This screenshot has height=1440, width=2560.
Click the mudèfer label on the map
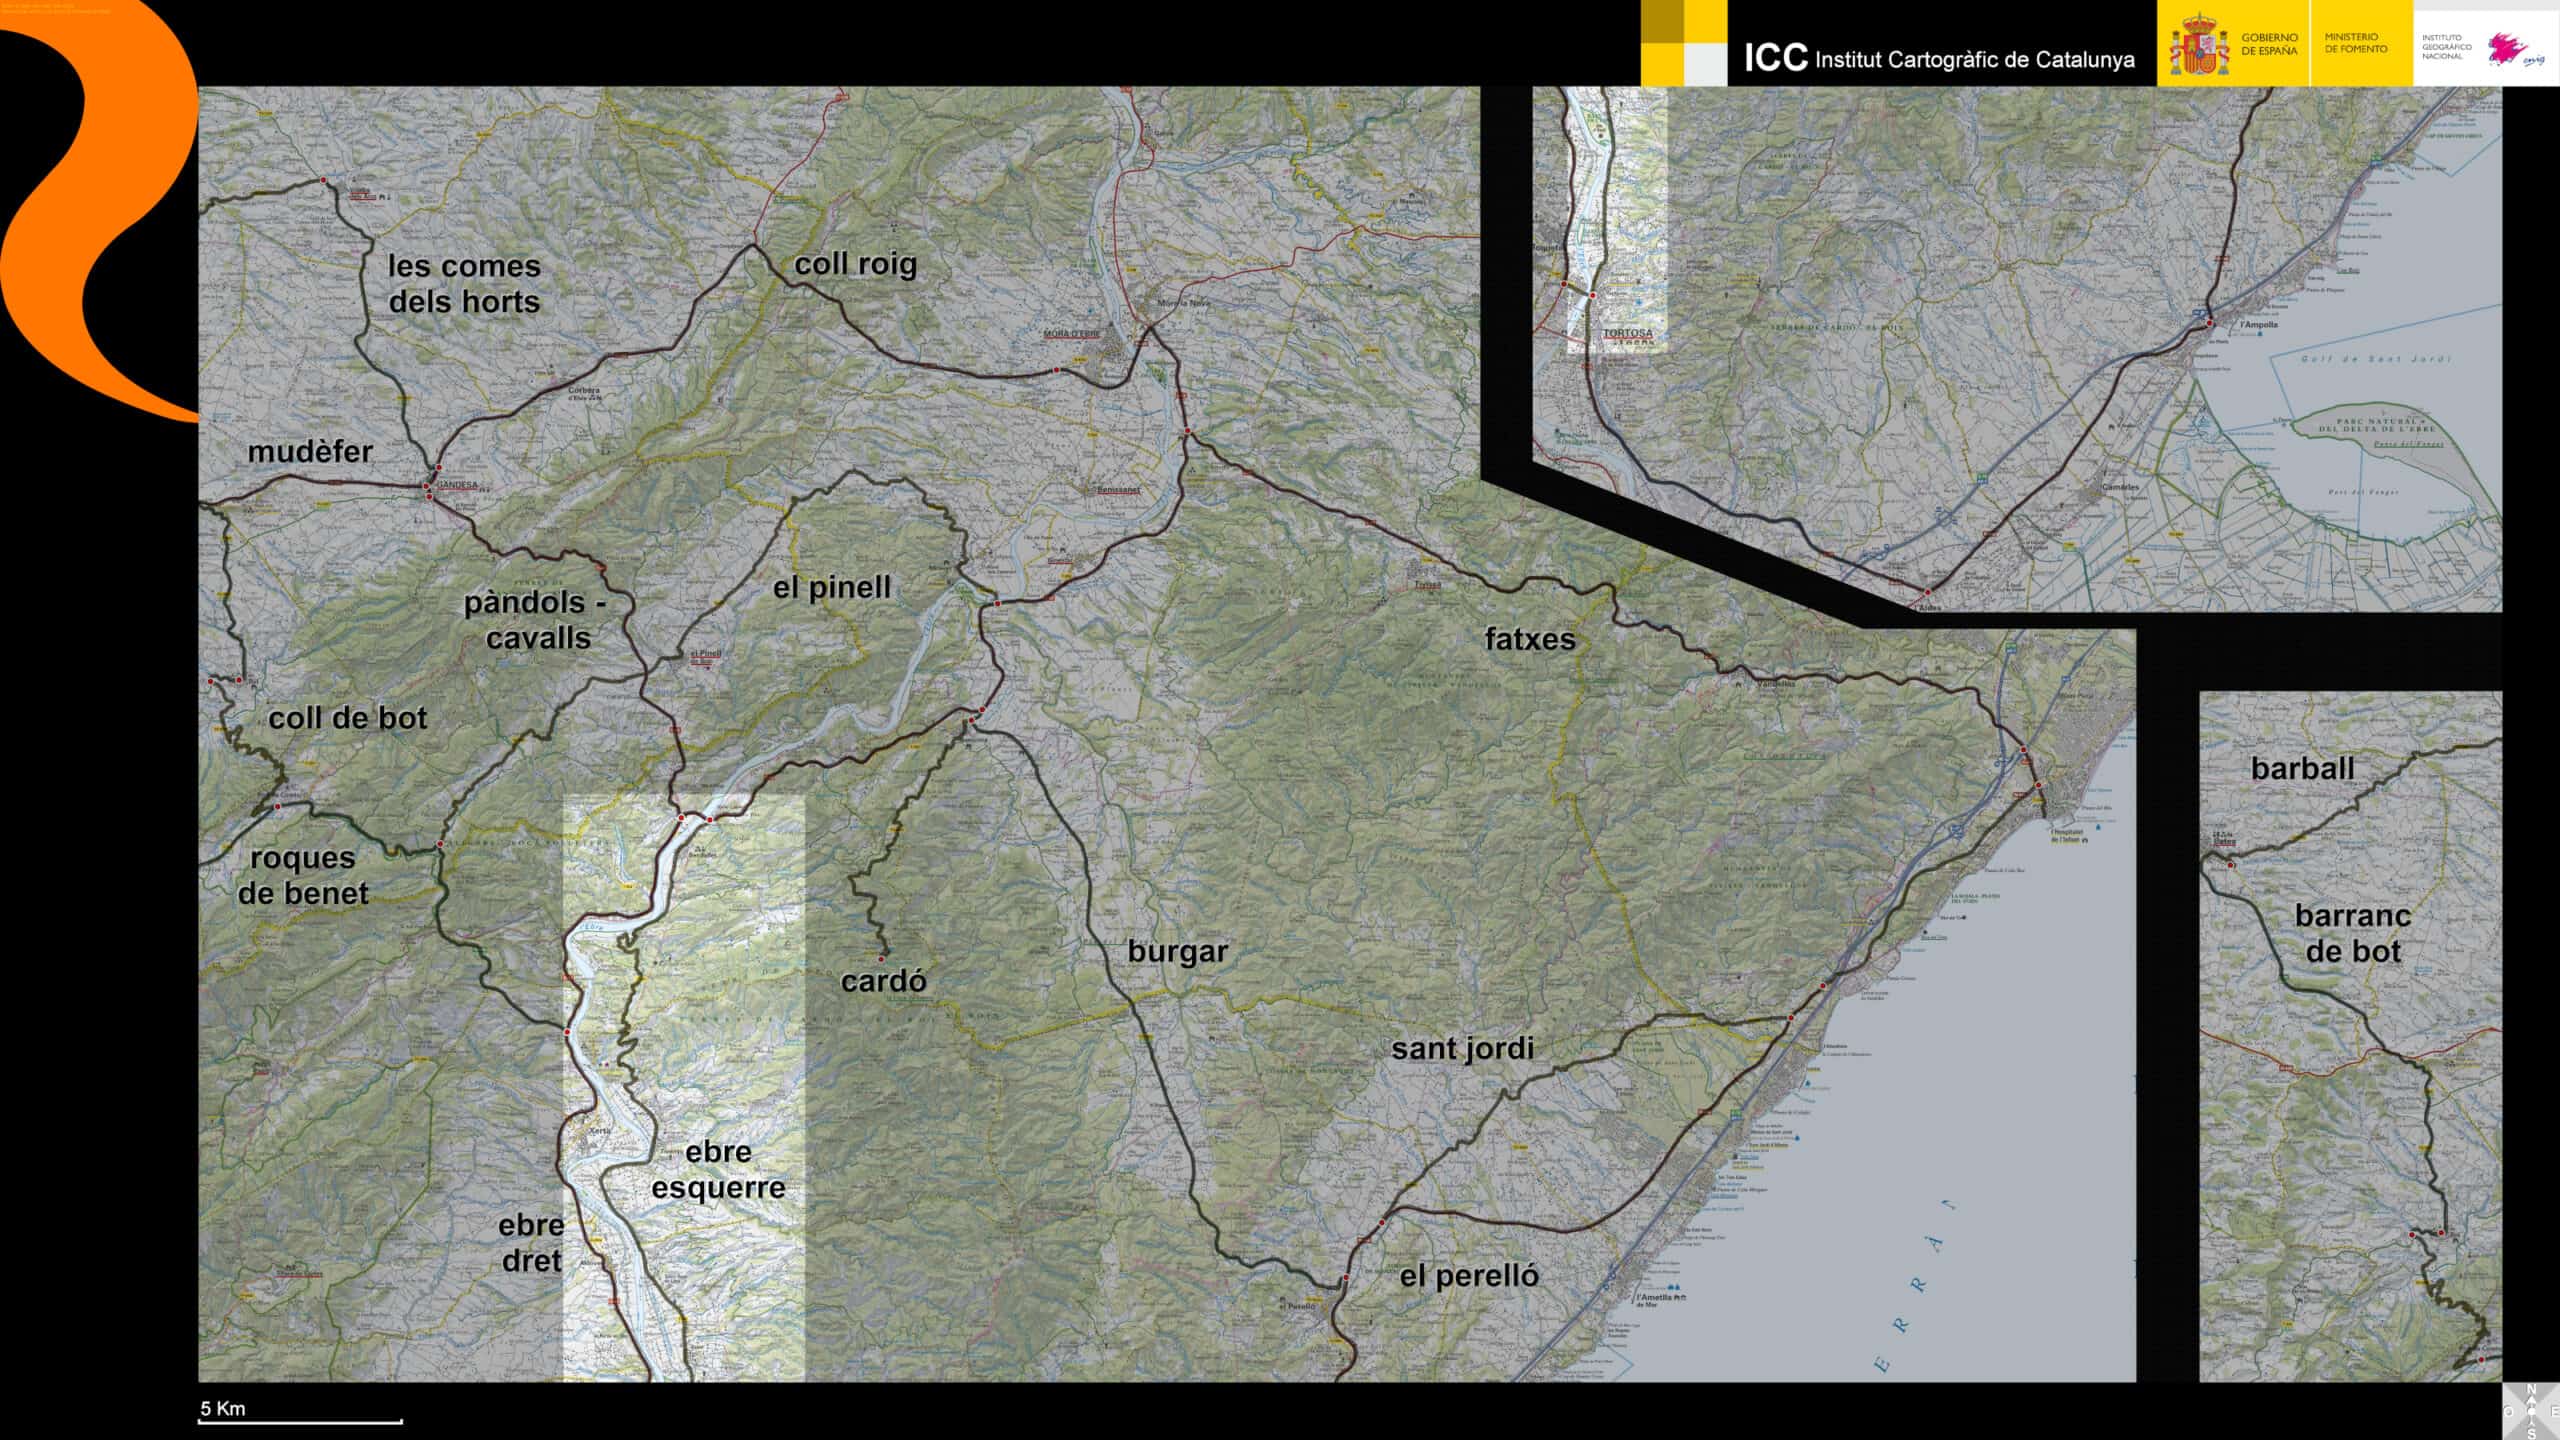coord(310,452)
